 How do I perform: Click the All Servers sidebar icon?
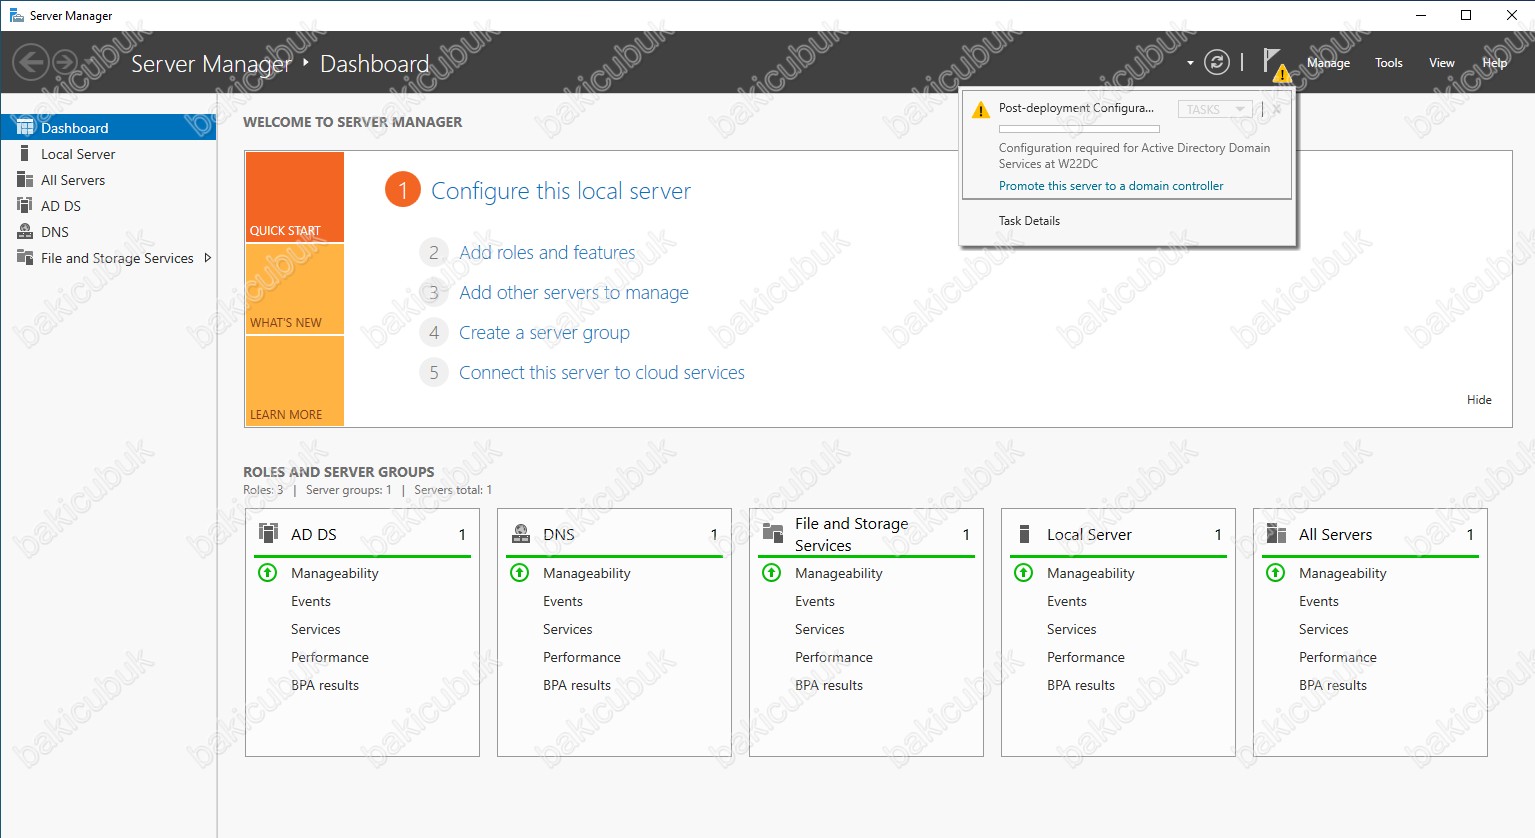point(25,179)
